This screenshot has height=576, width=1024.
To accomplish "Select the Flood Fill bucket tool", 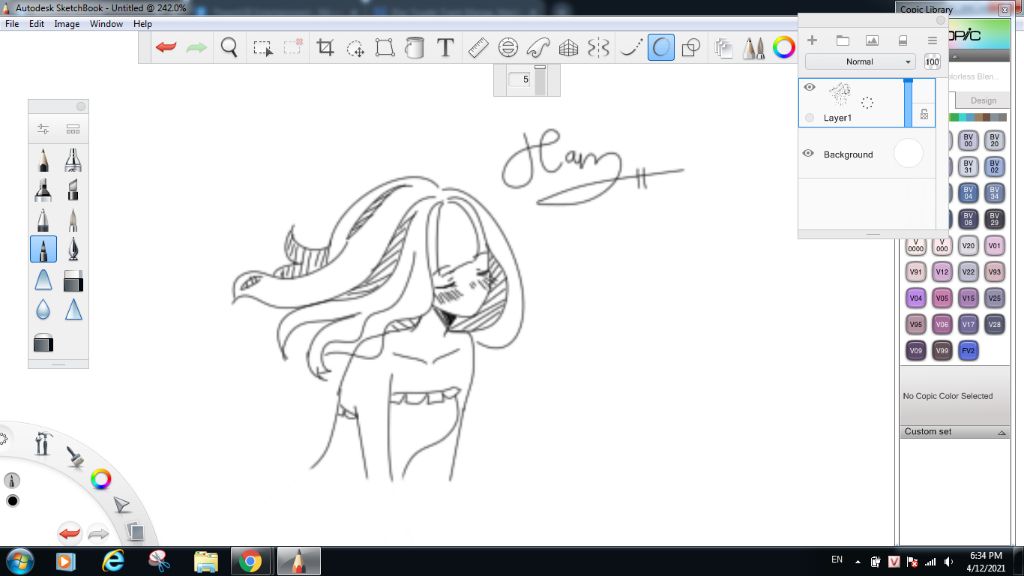I will 414,48.
